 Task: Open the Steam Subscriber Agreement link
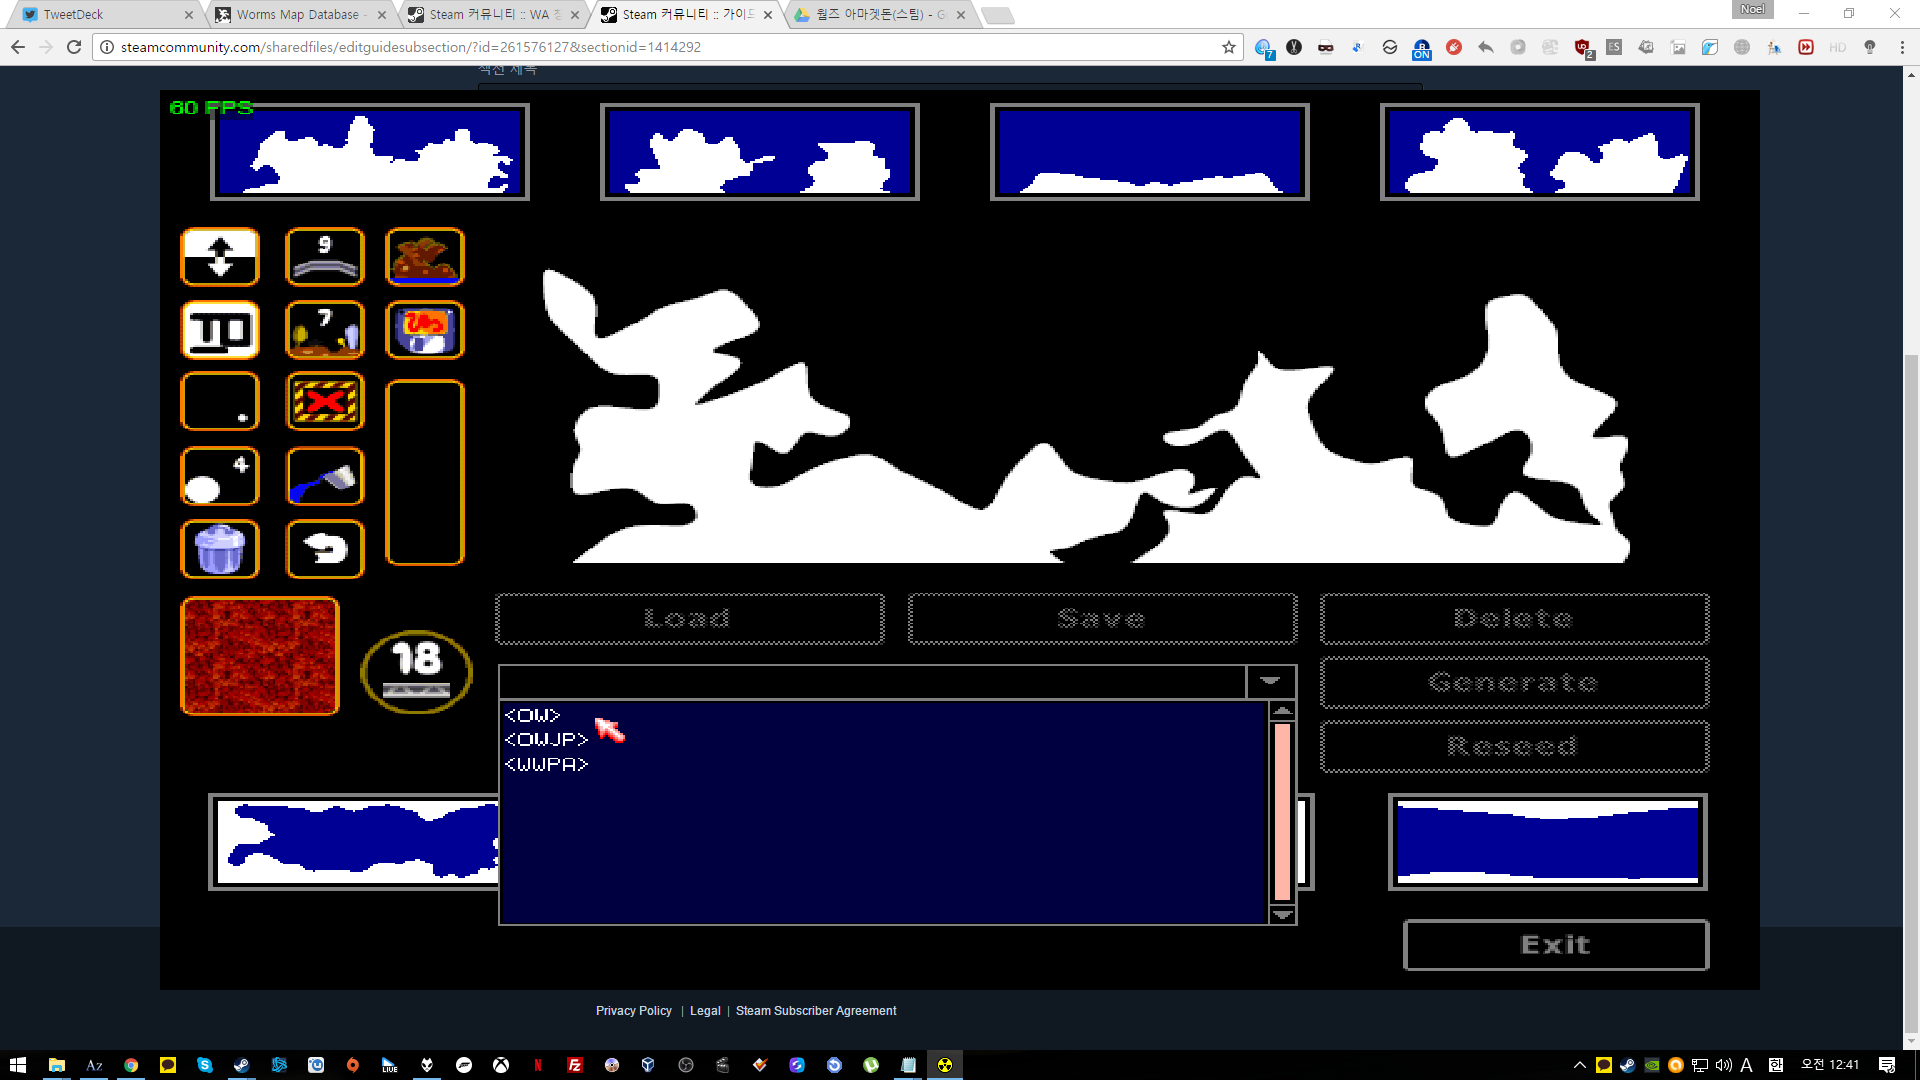coord(815,1011)
